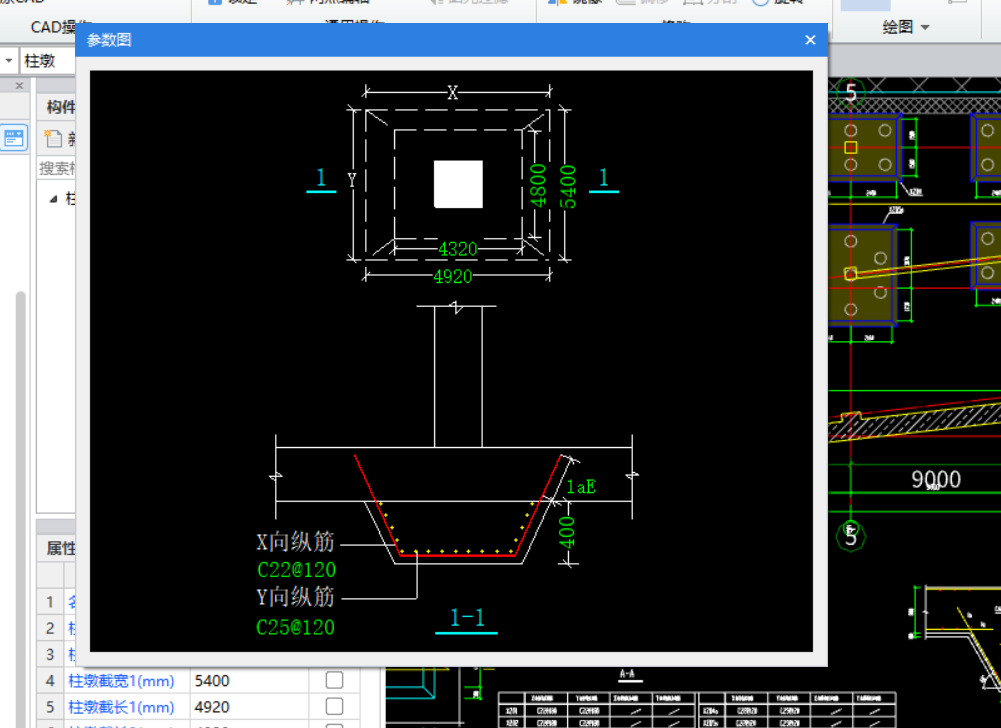The height and width of the screenshot is (728, 1001).
Task: Open the 柱墩 component type combo box
Action: point(47,61)
